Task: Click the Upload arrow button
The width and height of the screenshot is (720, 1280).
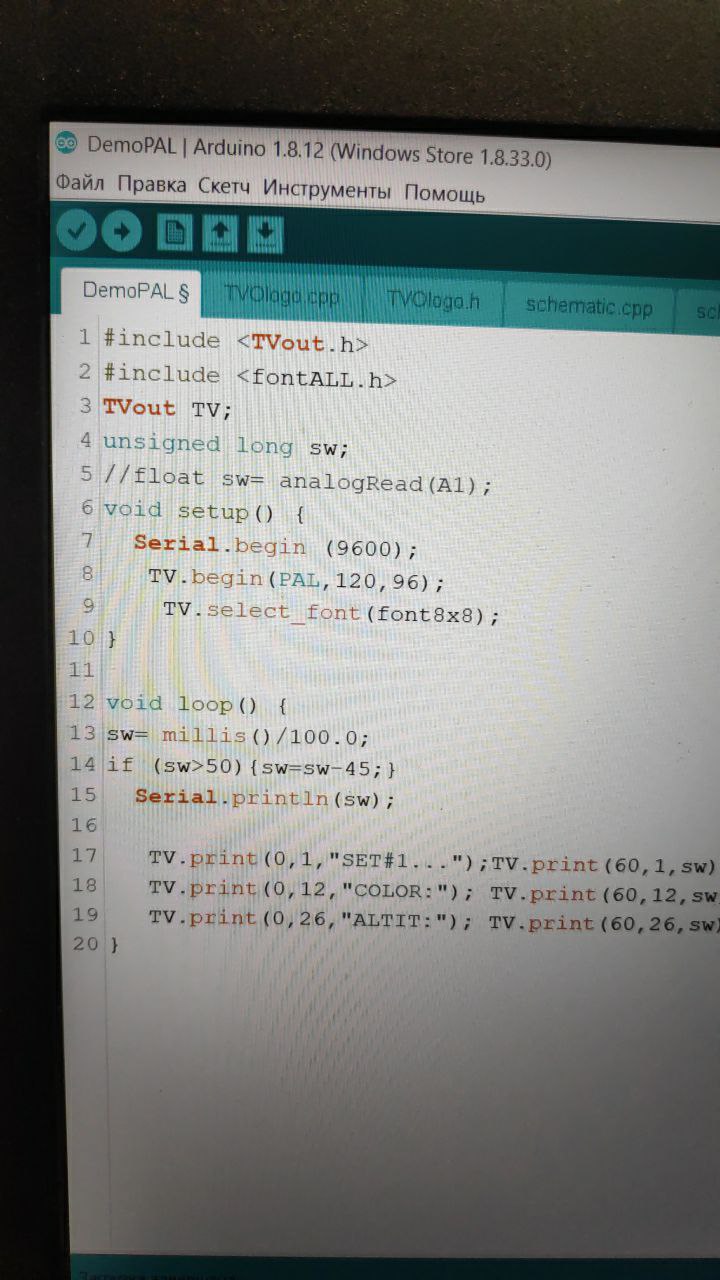Action: coord(122,232)
